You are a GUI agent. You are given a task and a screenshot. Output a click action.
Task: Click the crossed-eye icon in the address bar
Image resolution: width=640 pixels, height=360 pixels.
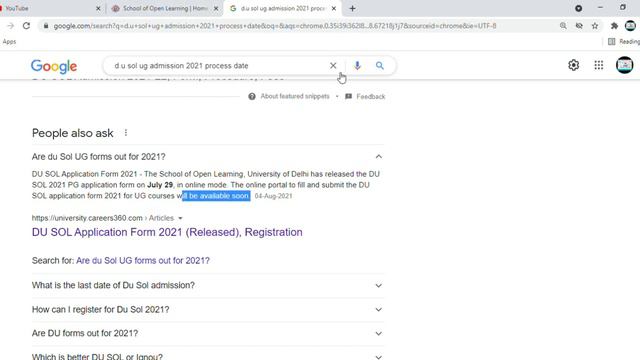pos(579,26)
